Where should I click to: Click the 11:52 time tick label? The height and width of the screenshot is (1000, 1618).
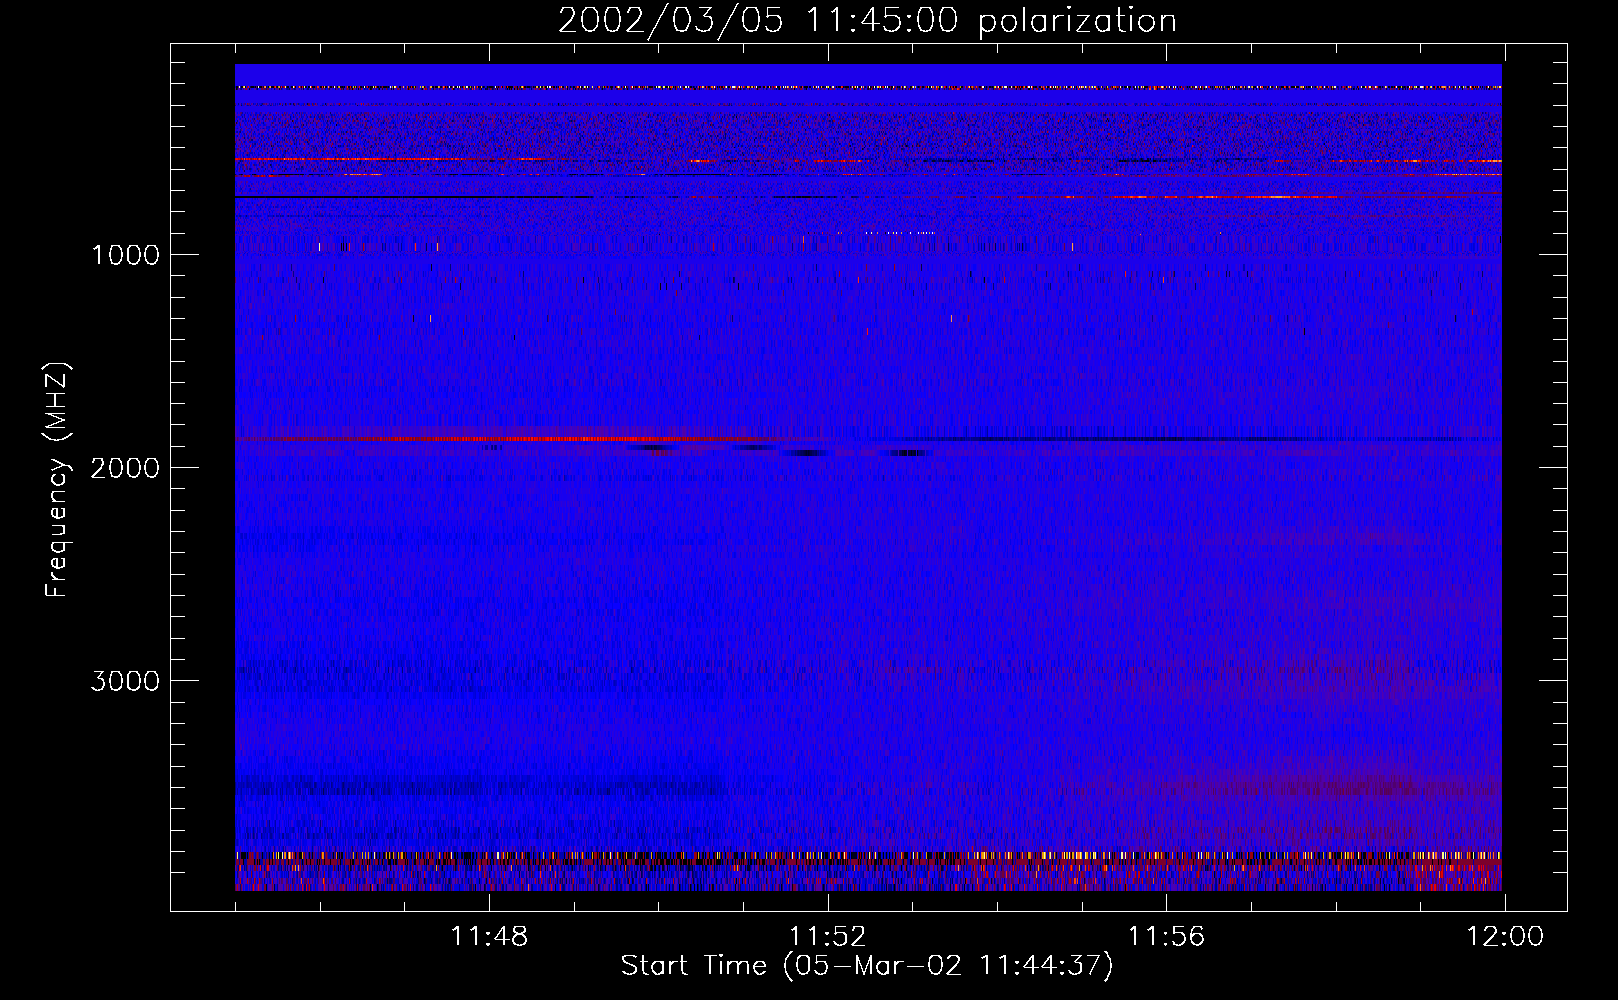(x=827, y=937)
